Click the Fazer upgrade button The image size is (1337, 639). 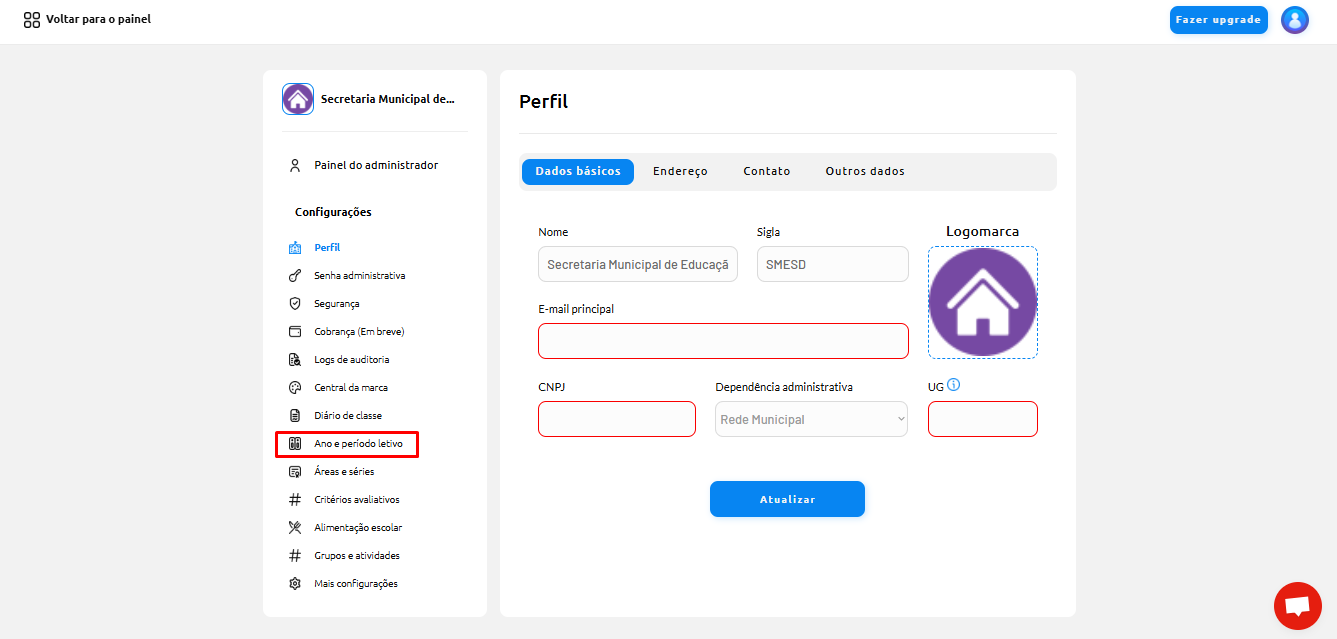1219,20
